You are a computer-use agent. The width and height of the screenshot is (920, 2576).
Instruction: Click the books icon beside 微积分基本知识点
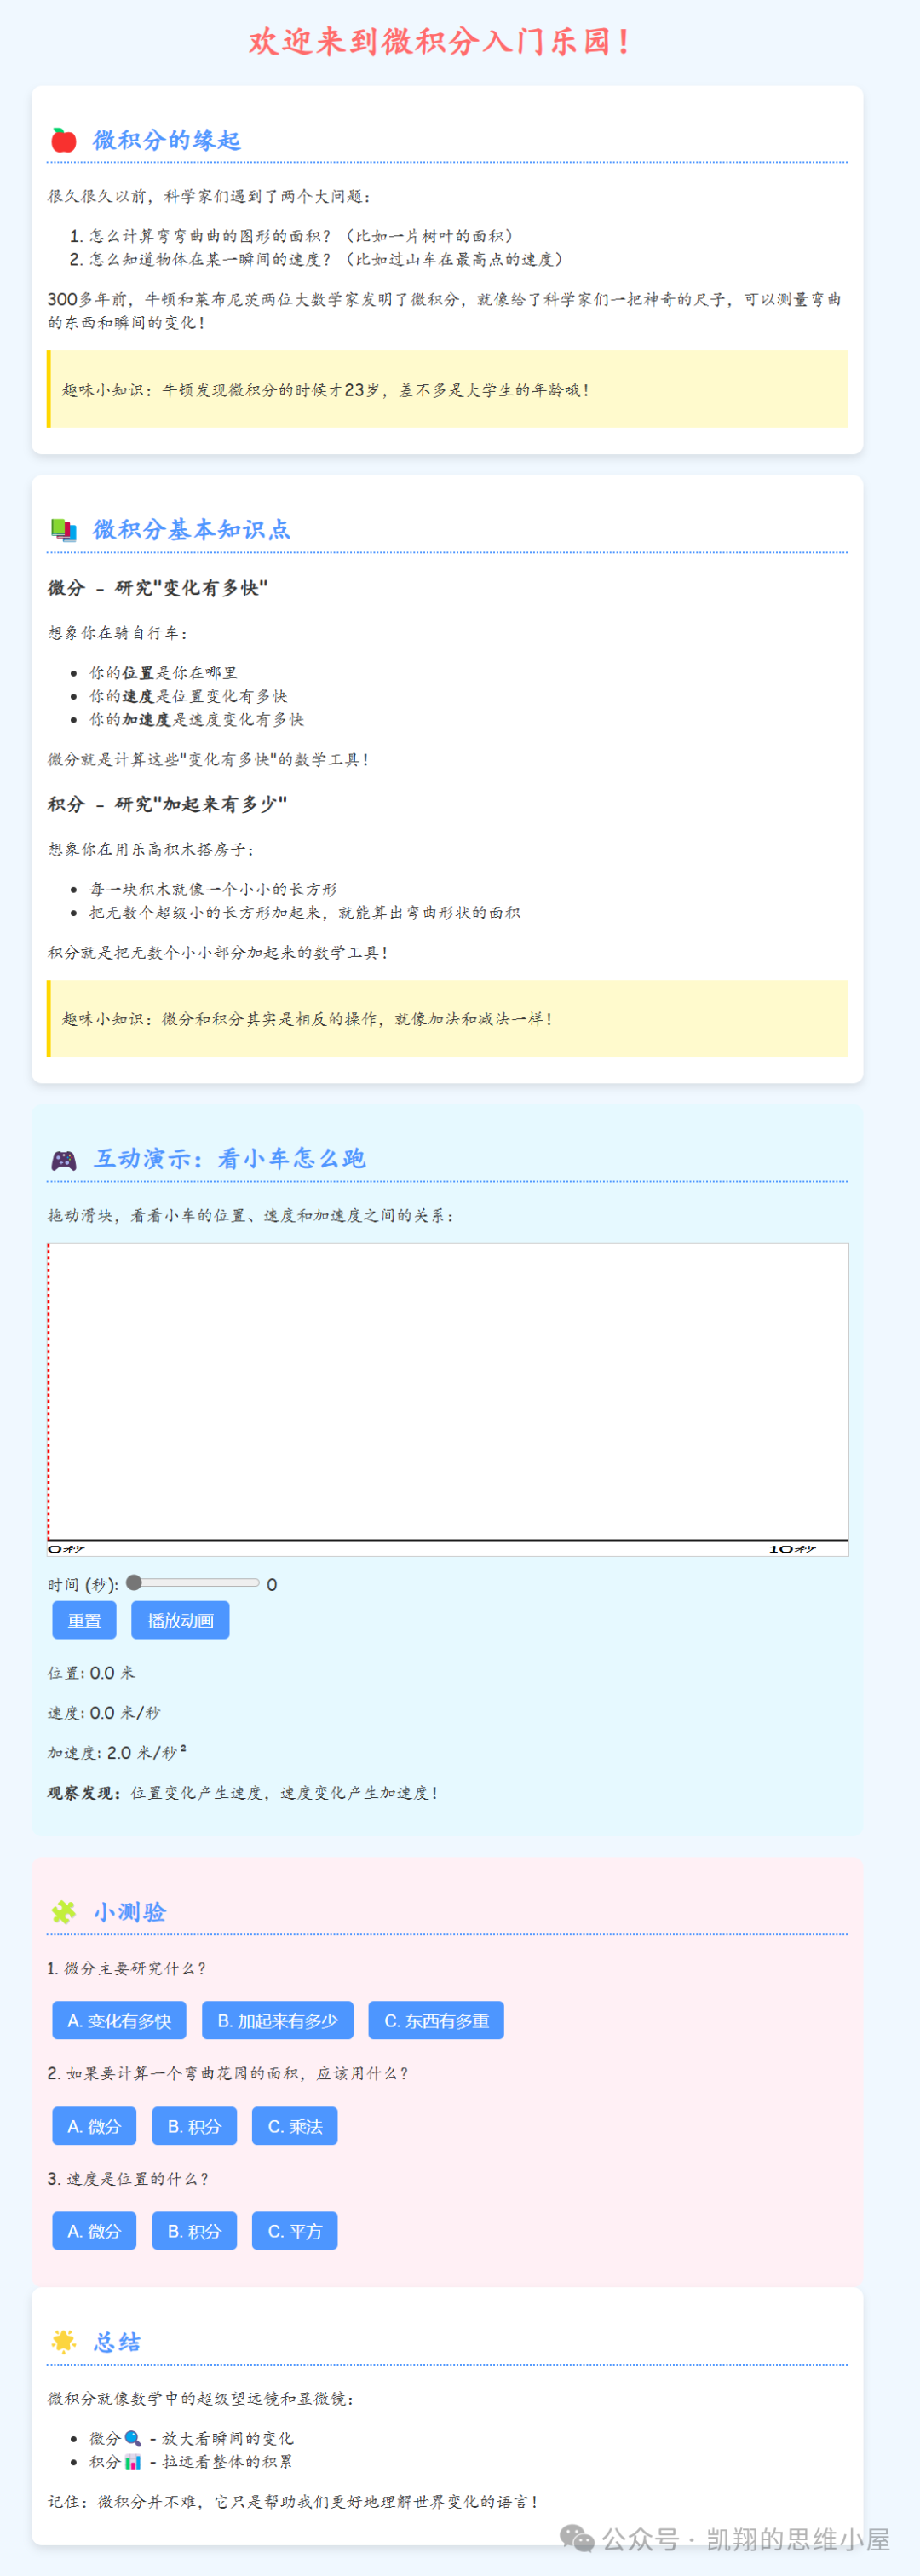coord(63,529)
